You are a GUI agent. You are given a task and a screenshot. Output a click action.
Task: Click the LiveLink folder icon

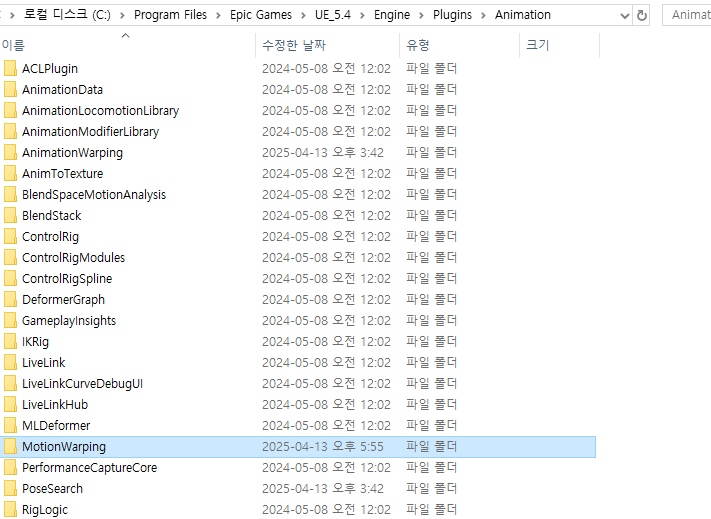pyautogui.click(x=10, y=363)
